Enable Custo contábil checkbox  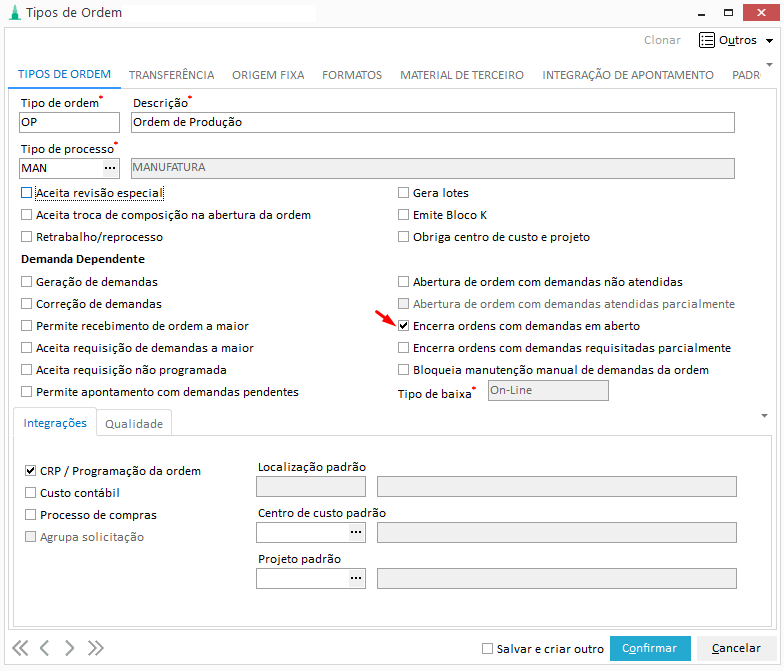click(x=30, y=493)
